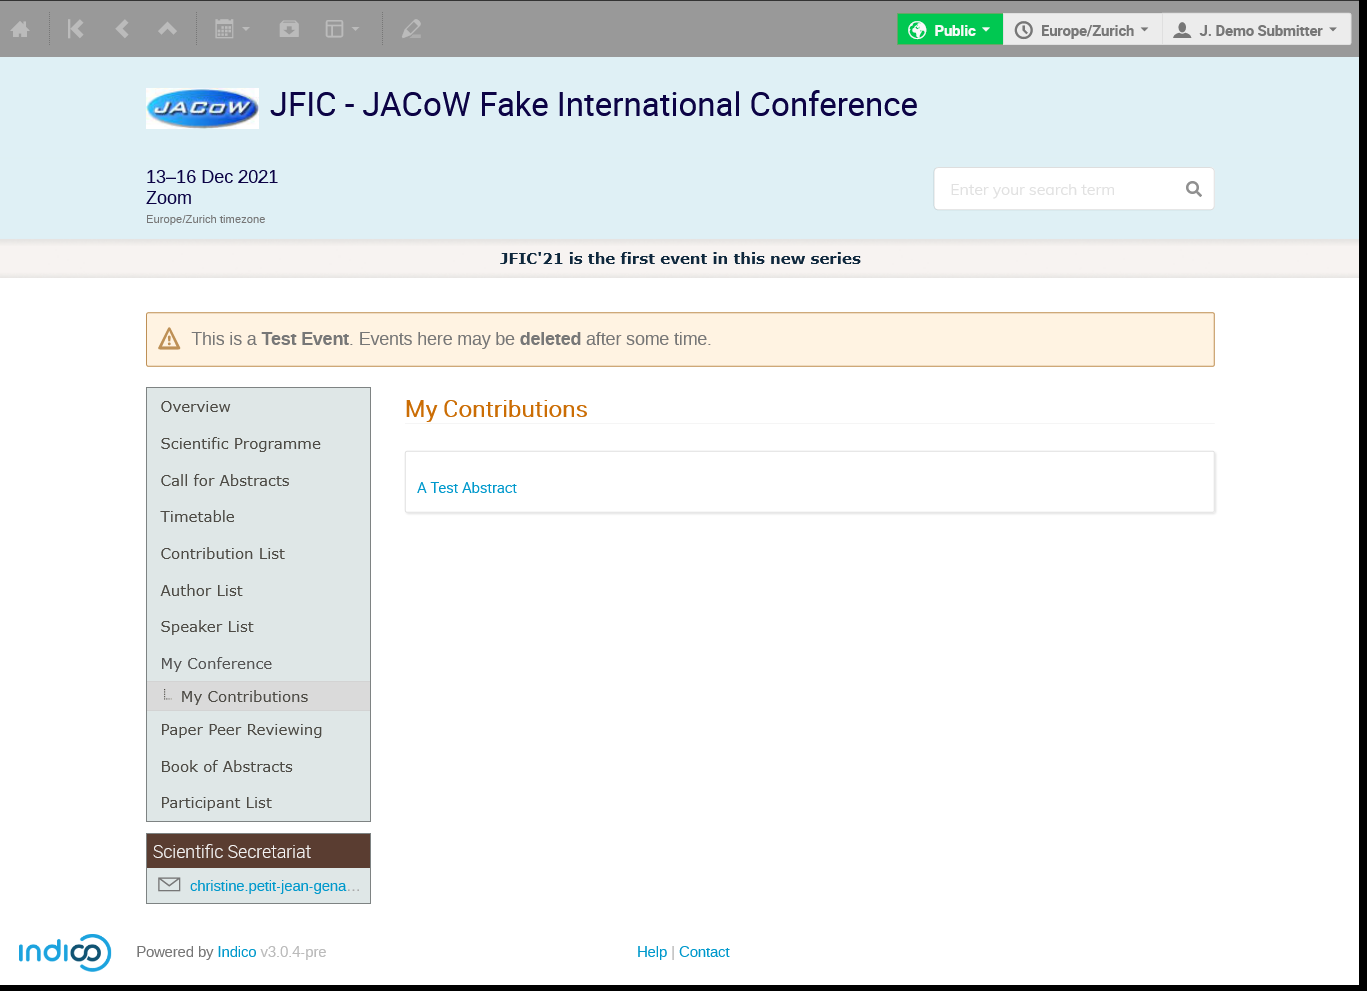Select Timetable from the side menu
This screenshot has height=991, width=1367.
tap(198, 517)
